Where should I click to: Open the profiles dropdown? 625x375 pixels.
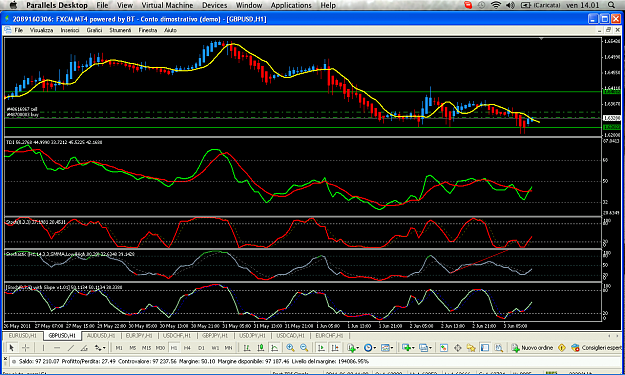pos(425,348)
